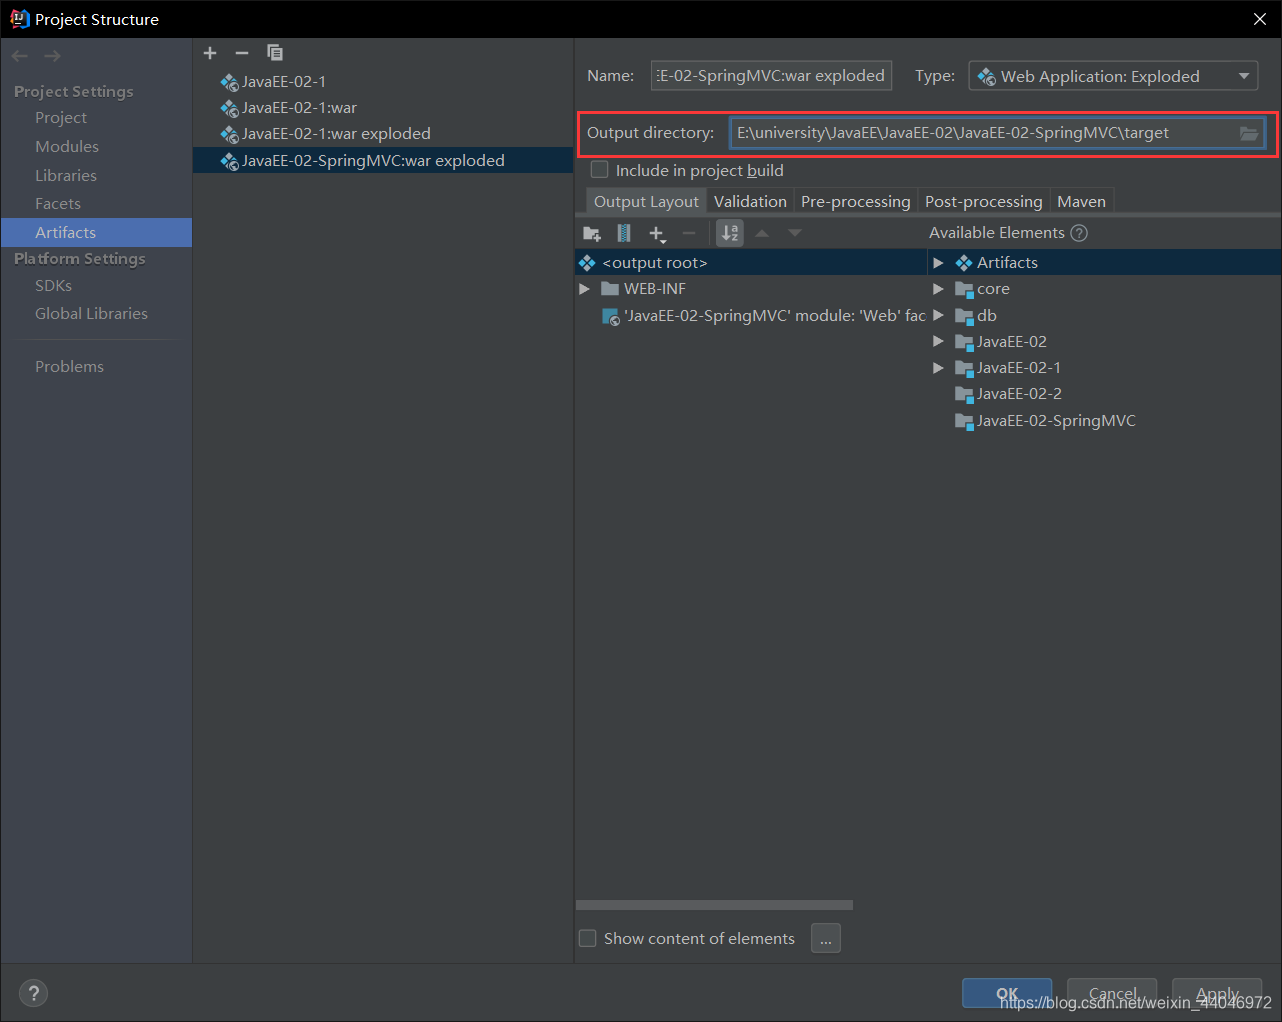Screen dimensions: 1282x1022
Task: Confirm with the OK button
Action: (1007, 993)
